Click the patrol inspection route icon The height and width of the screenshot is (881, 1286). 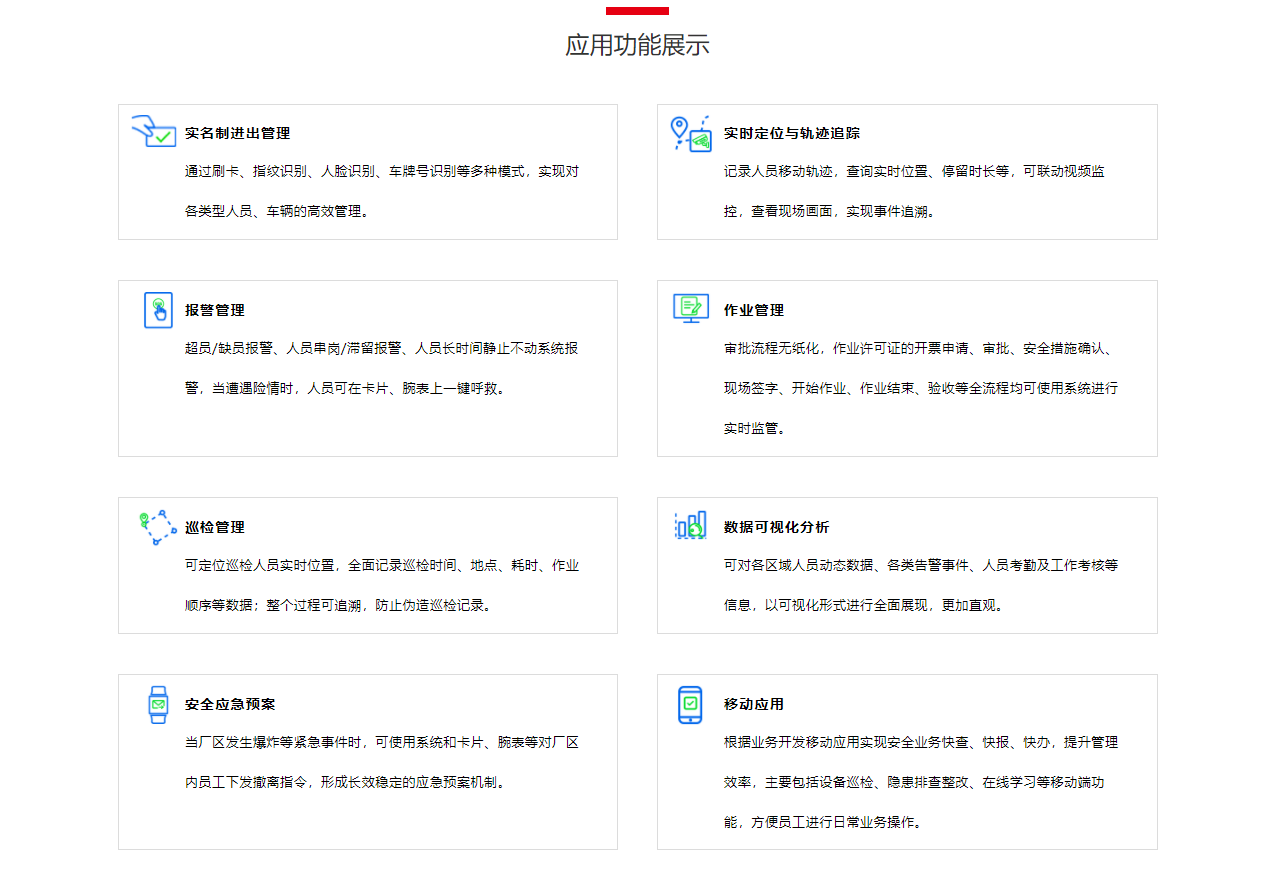[x=157, y=527]
